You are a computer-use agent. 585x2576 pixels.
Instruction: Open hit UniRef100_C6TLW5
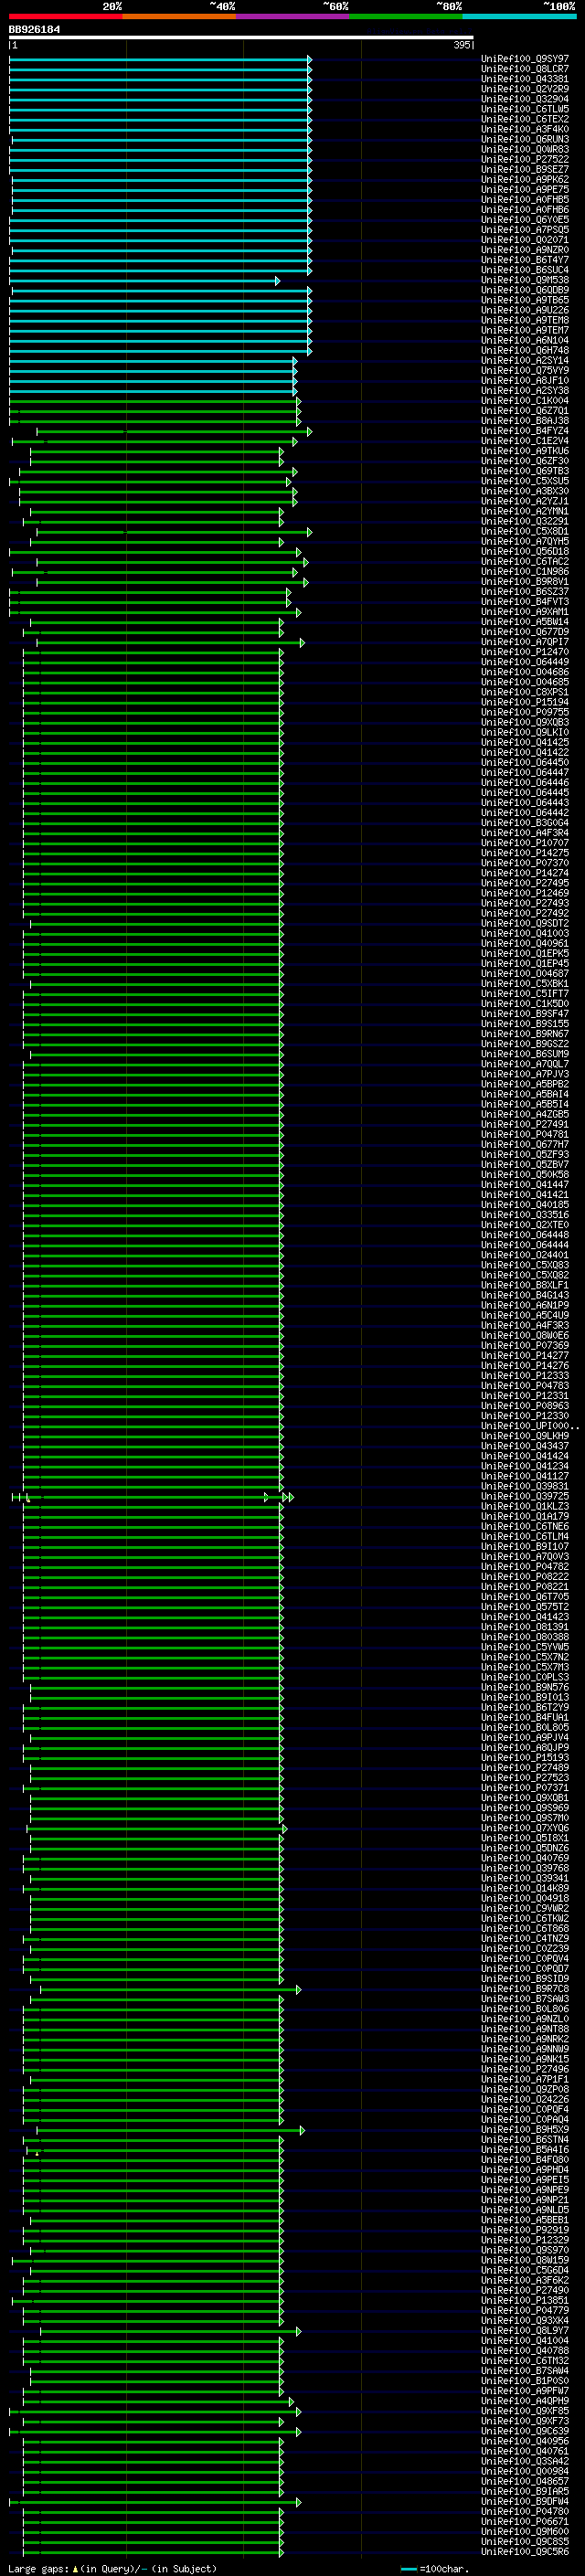tap(525, 109)
